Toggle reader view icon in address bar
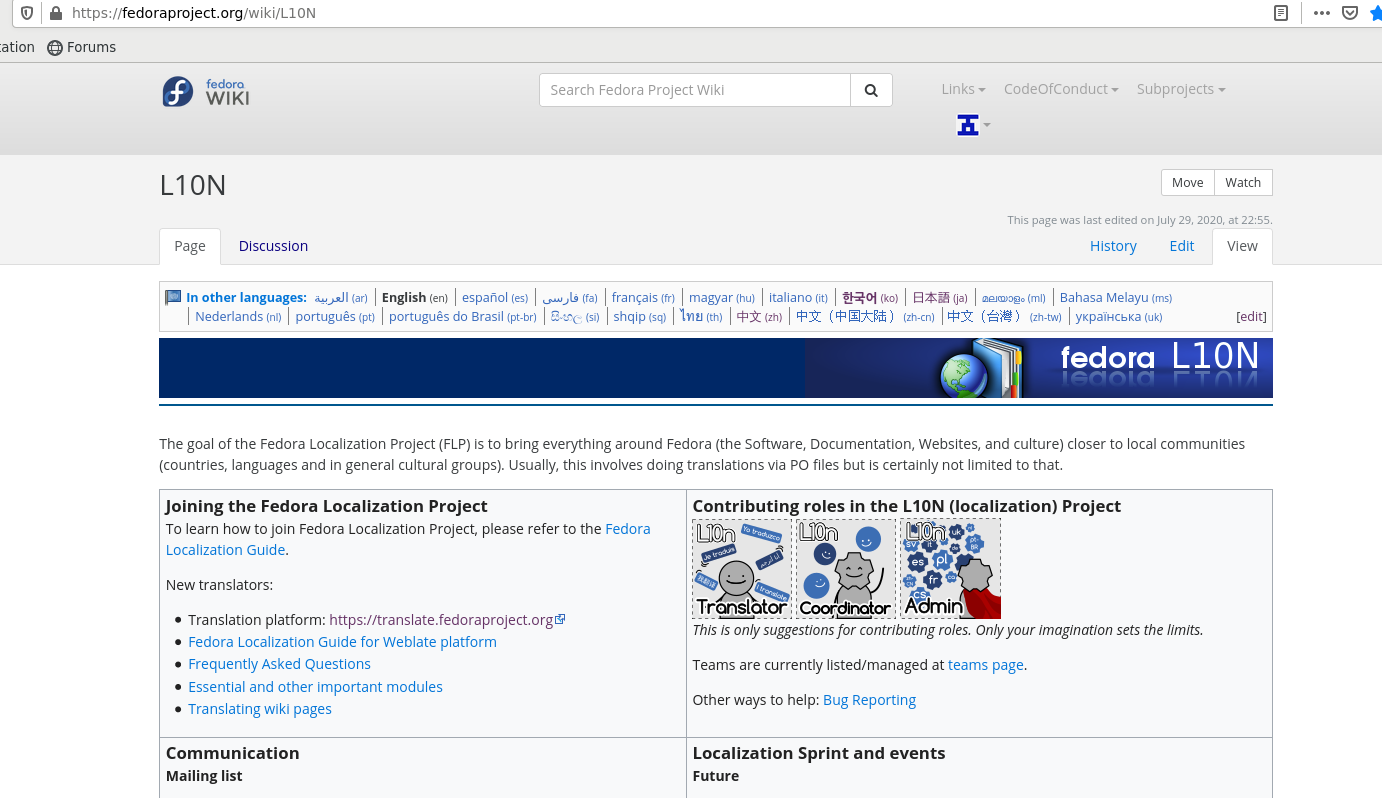The image size is (1382, 798). click(x=1281, y=13)
